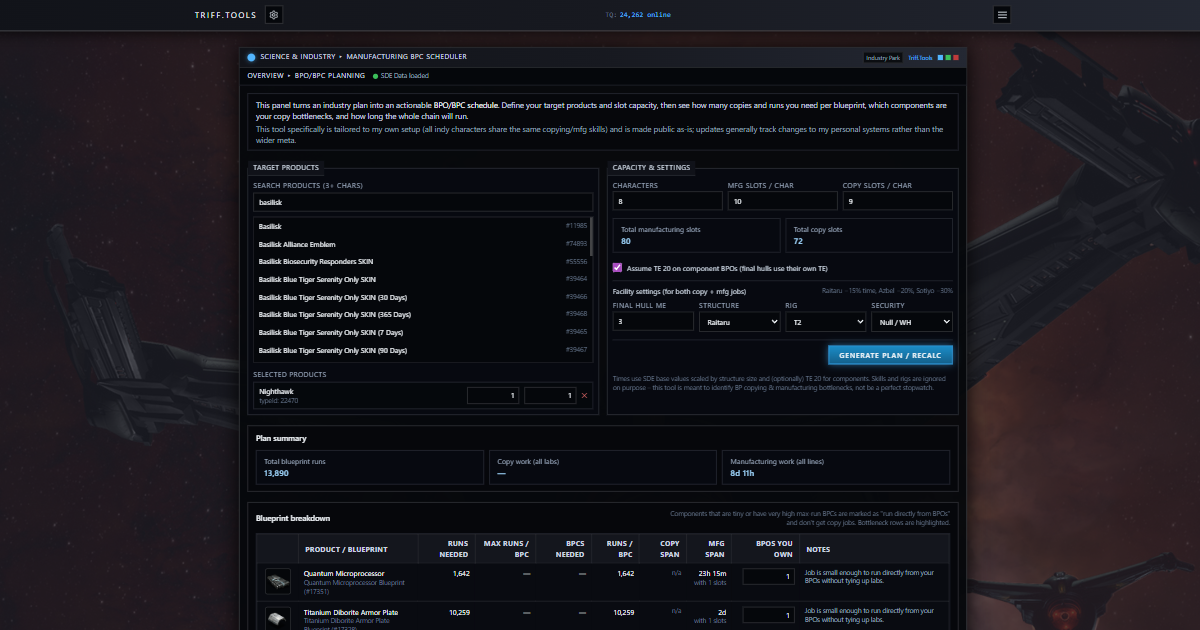Click the Characters input field
Screen dimensions: 1200x630
pos(665,202)
